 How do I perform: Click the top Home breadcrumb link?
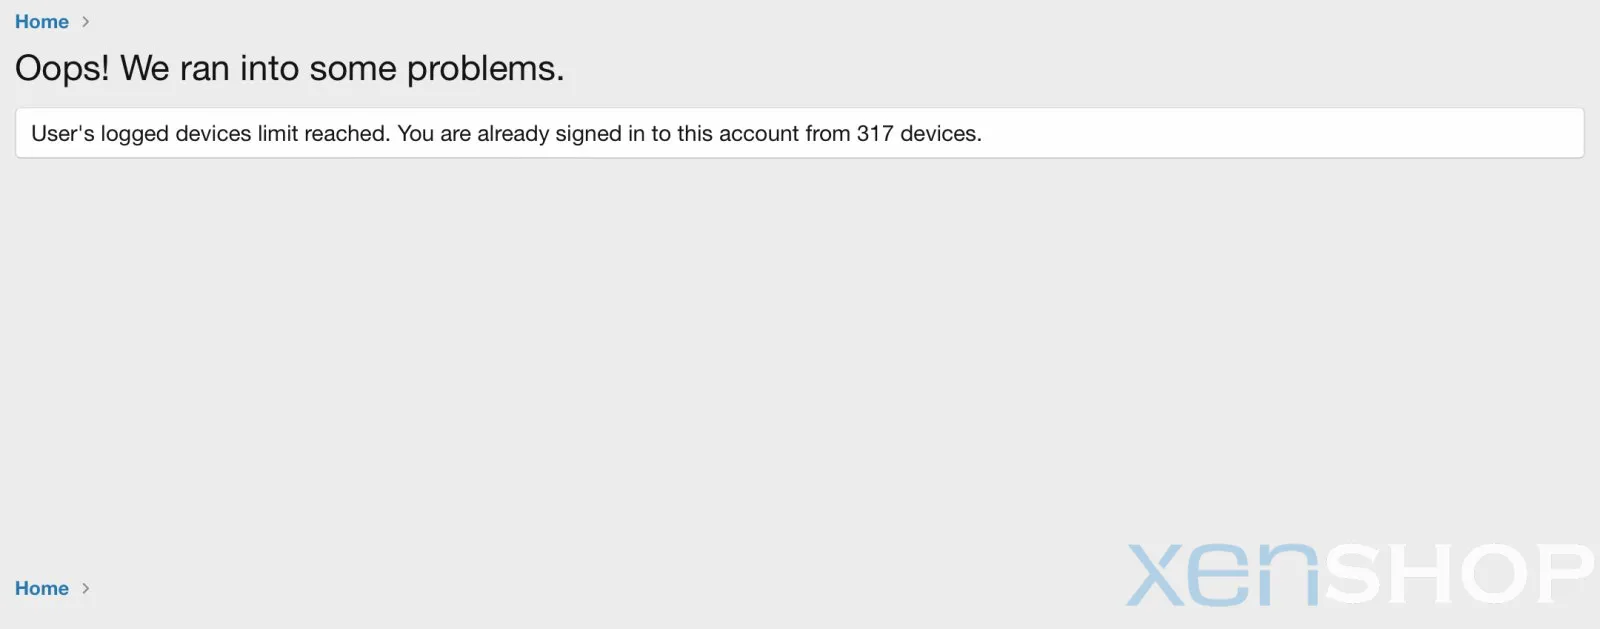(42, 22)
